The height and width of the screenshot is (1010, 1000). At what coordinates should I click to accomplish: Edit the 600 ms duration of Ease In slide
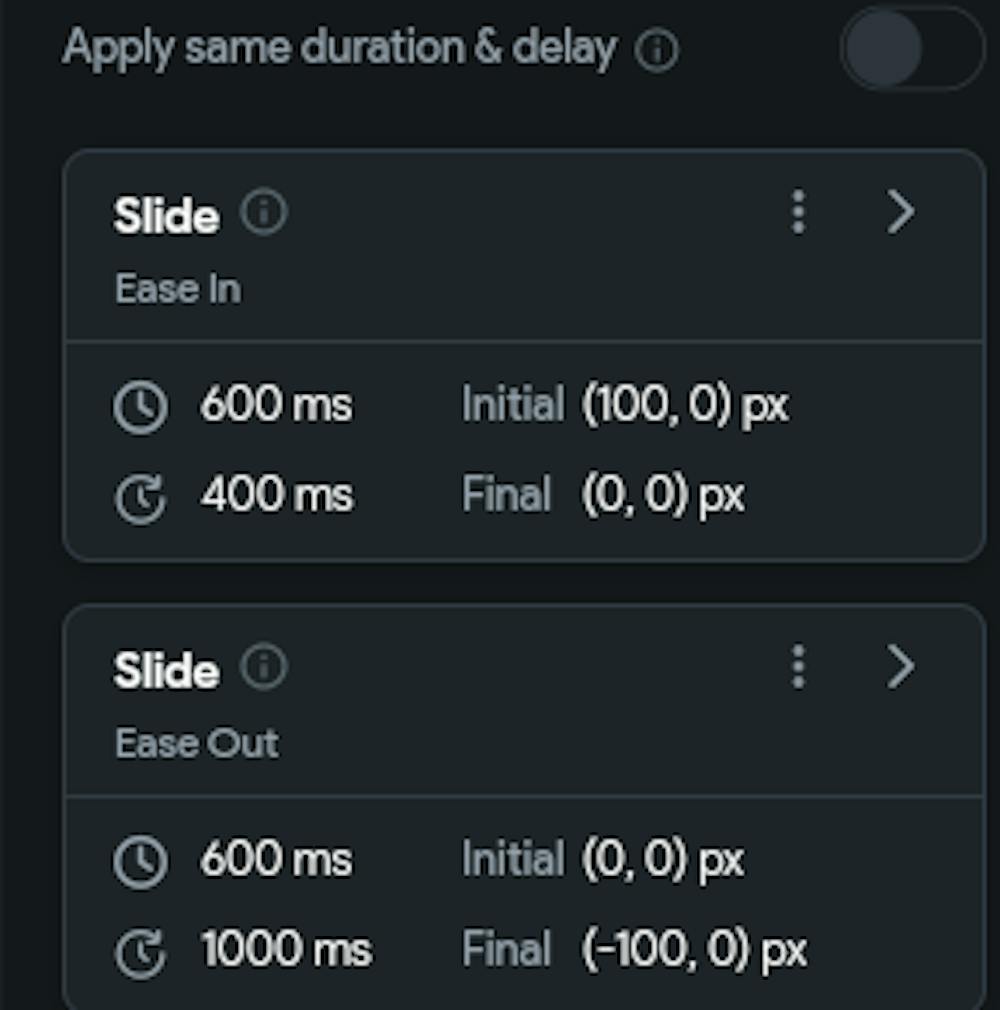tap(276, 405)
